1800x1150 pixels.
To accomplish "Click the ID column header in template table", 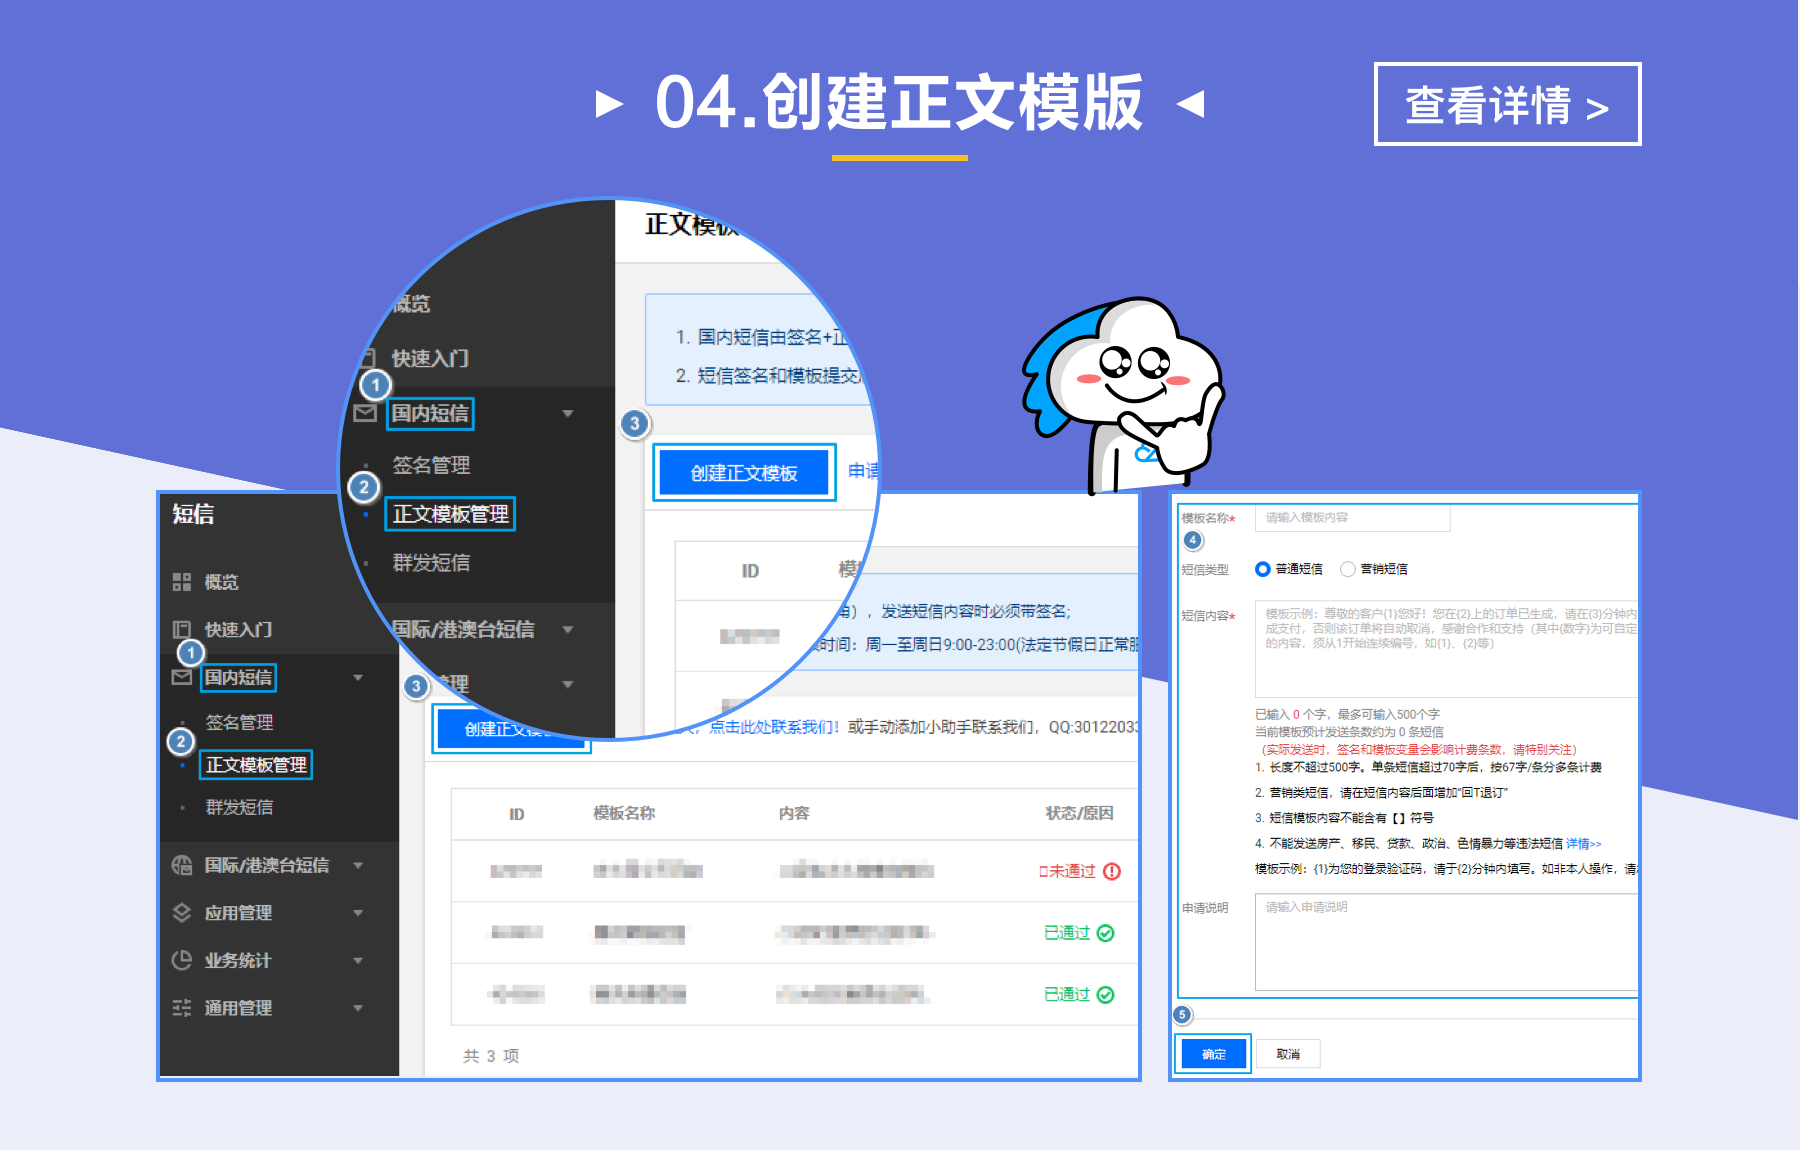I will coord(516,814).
